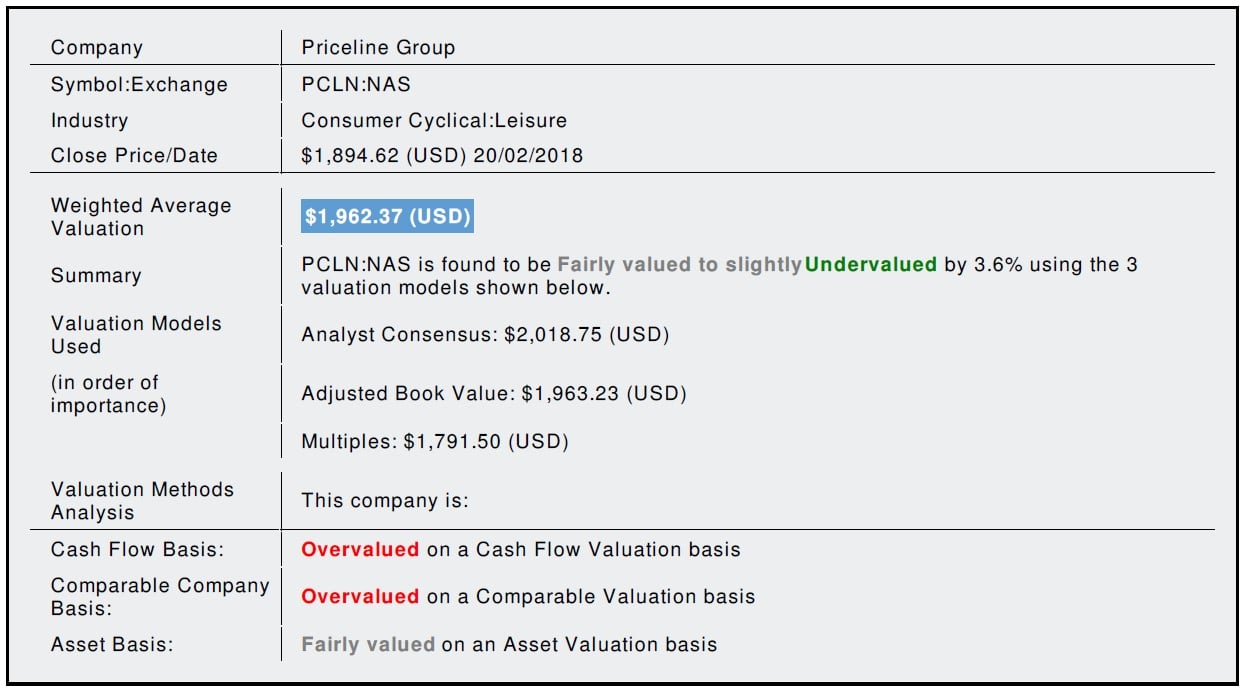Click the green Undervalued word in Summary

pos(870,266)
